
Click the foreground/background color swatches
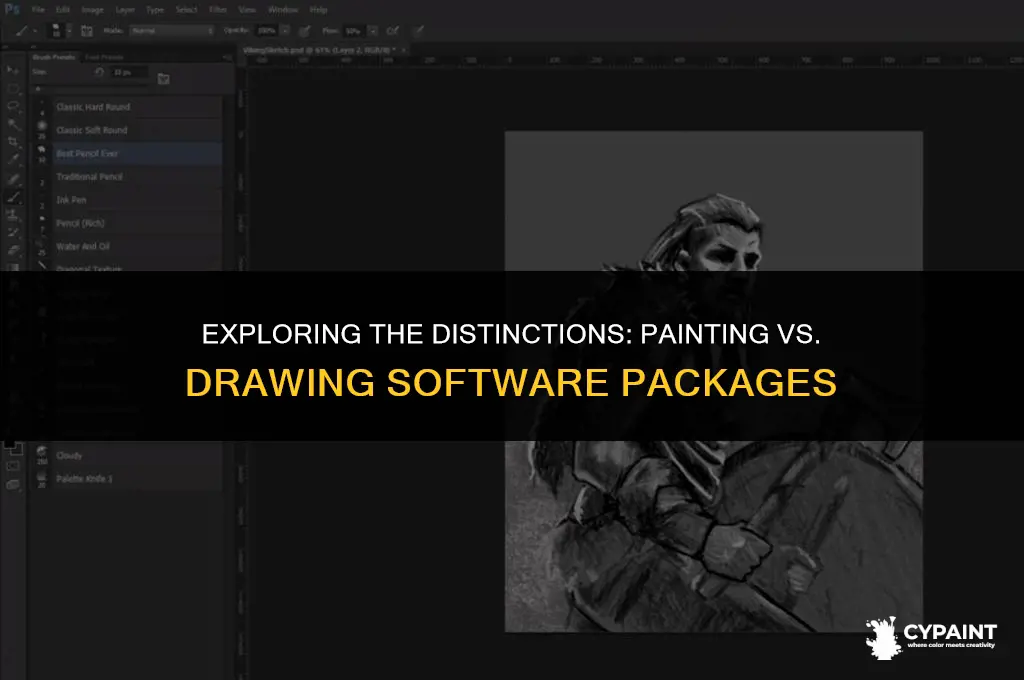click(x=13, y=447)
